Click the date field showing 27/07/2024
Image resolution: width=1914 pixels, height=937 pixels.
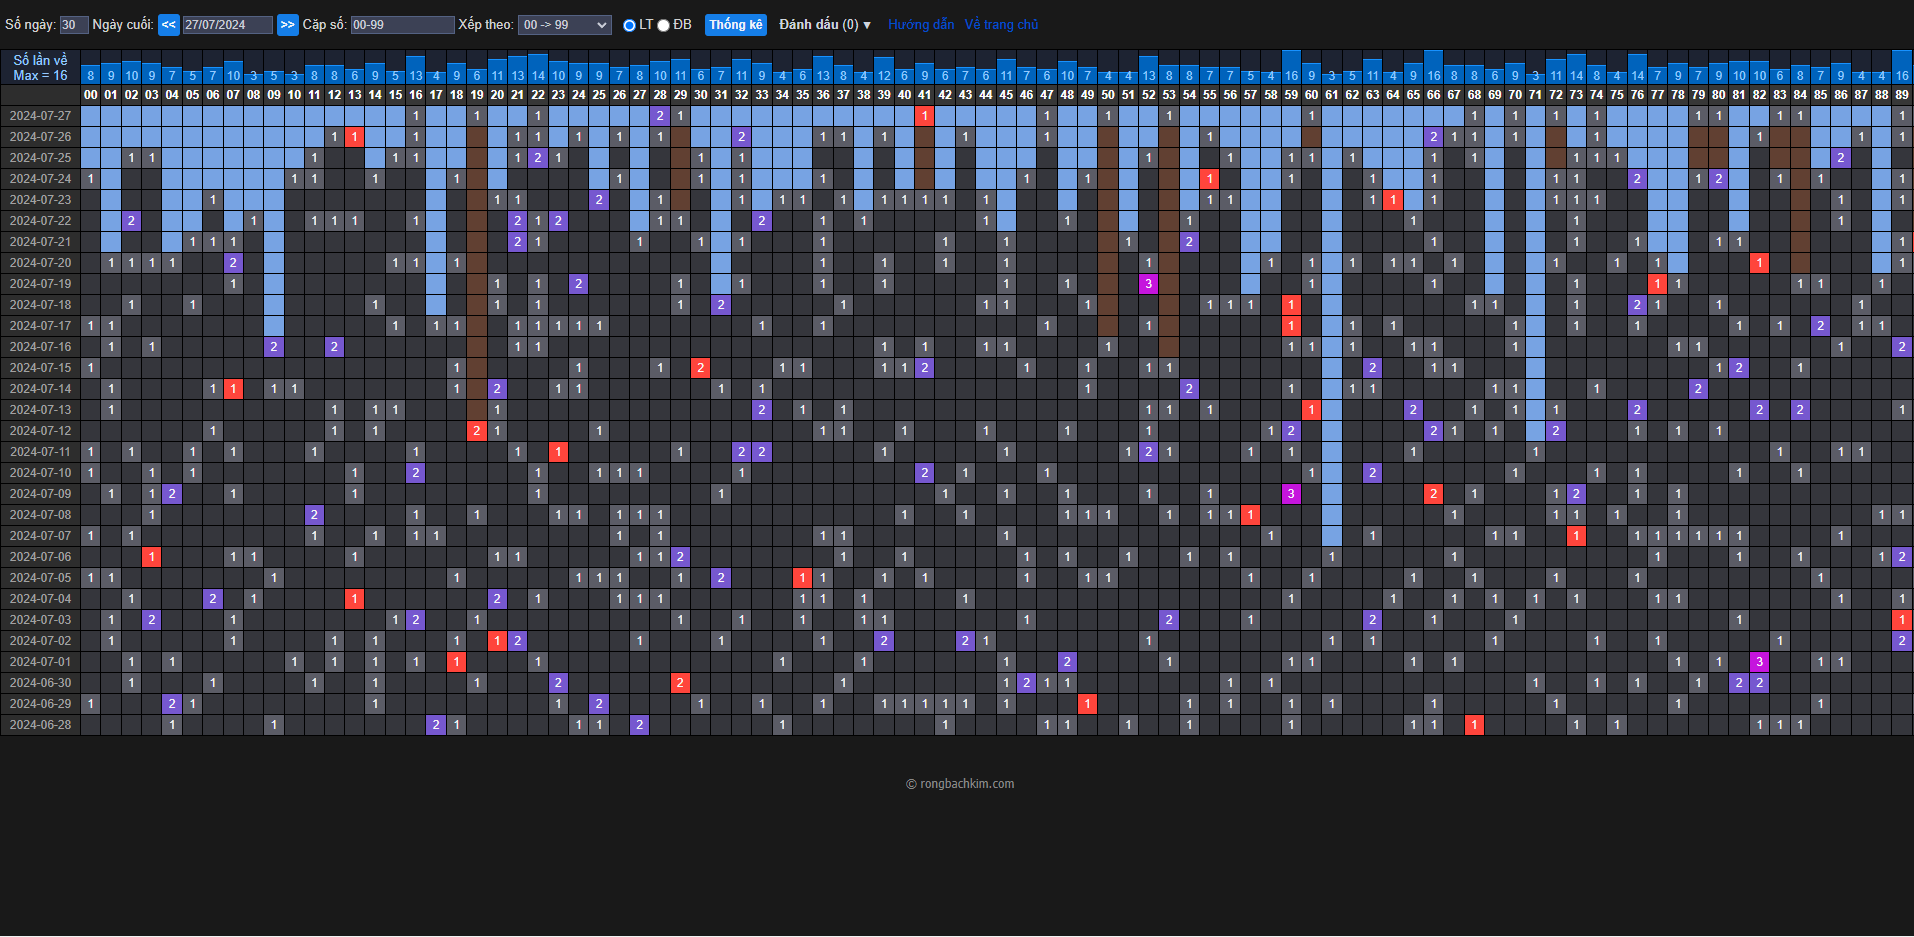coord(228,25)
